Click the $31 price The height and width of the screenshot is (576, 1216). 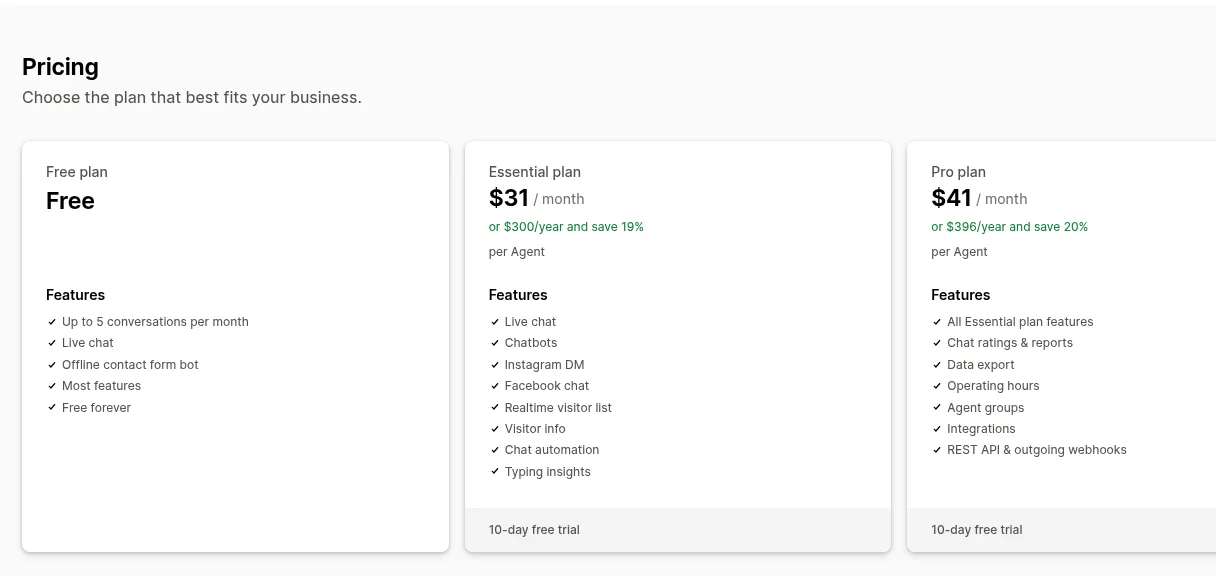pos(509,198)
